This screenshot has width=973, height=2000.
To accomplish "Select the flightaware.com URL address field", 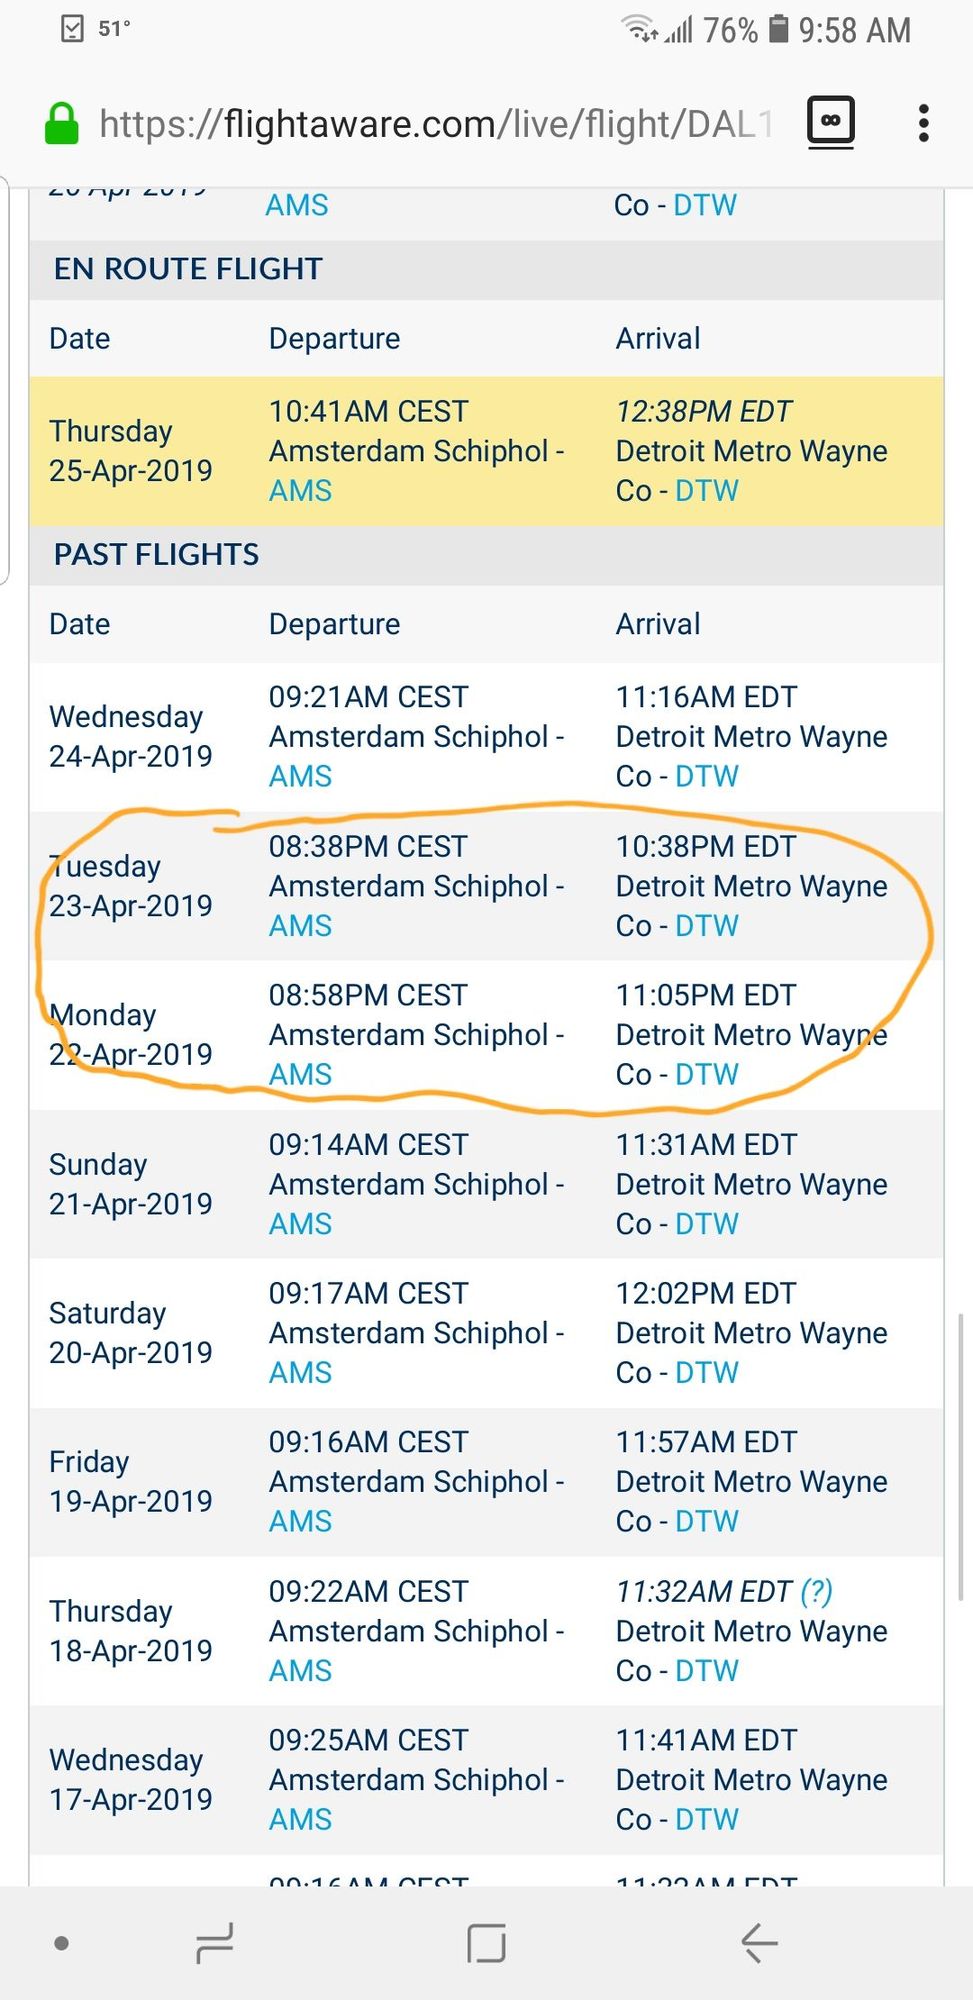I will pyautogui.click(x=435, y=124).
